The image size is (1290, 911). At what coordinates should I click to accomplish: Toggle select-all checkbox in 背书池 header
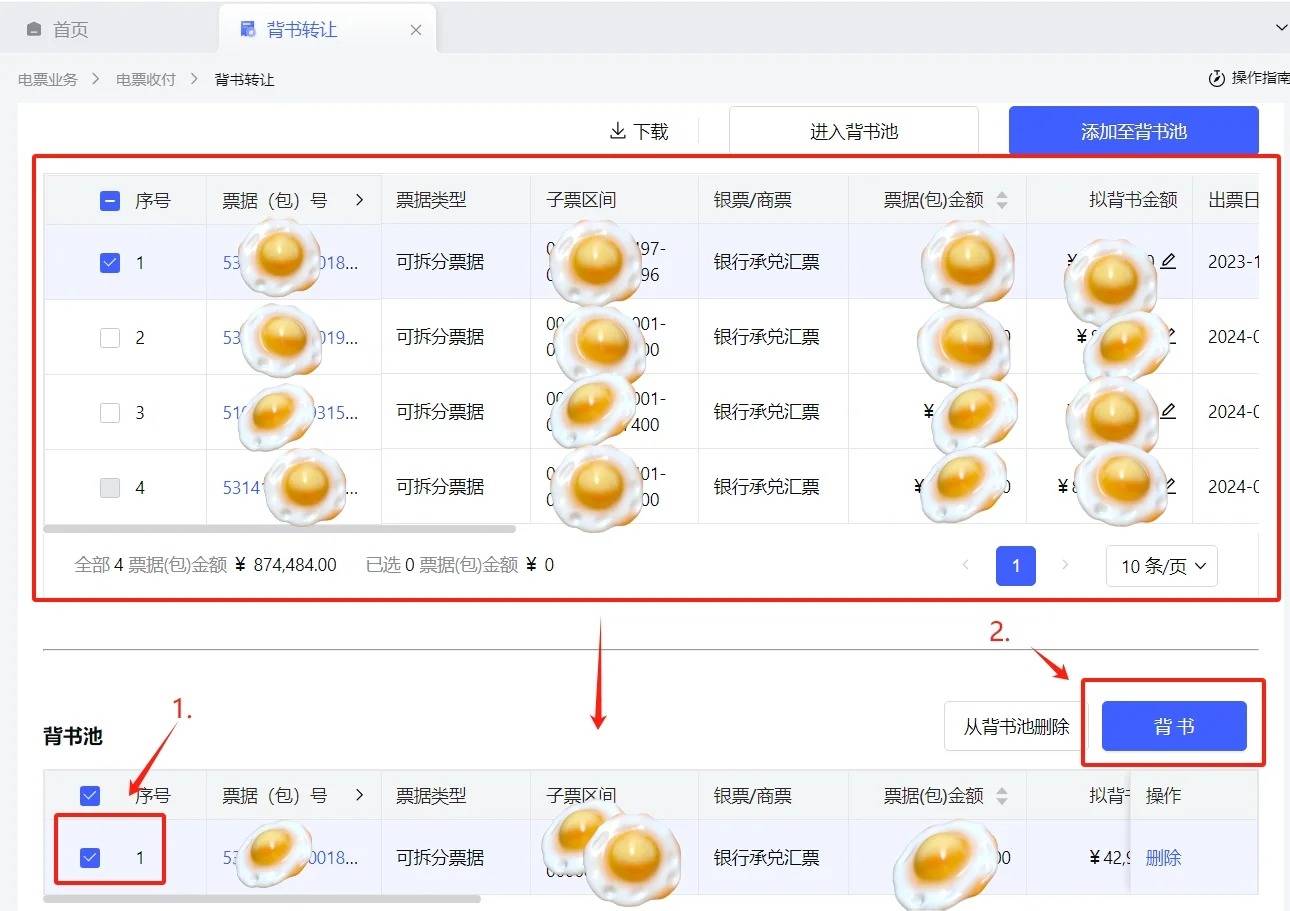coord(90,796)
